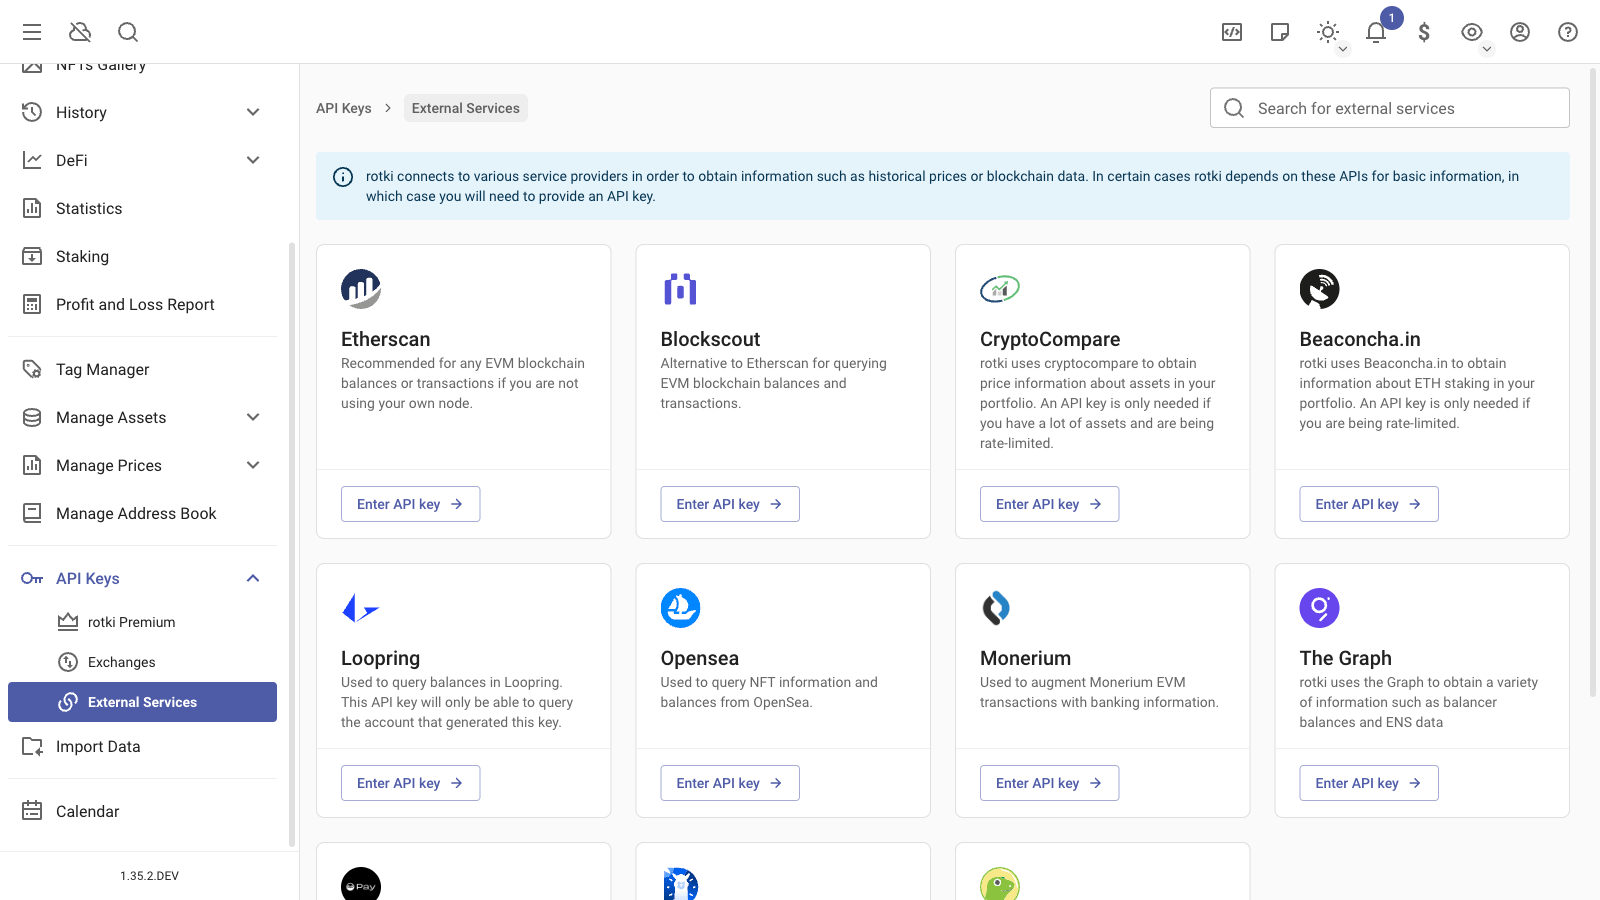Viewport: 1600px width, 900px height.
Task: Open Manage Address Book
Action: [142, 513]
